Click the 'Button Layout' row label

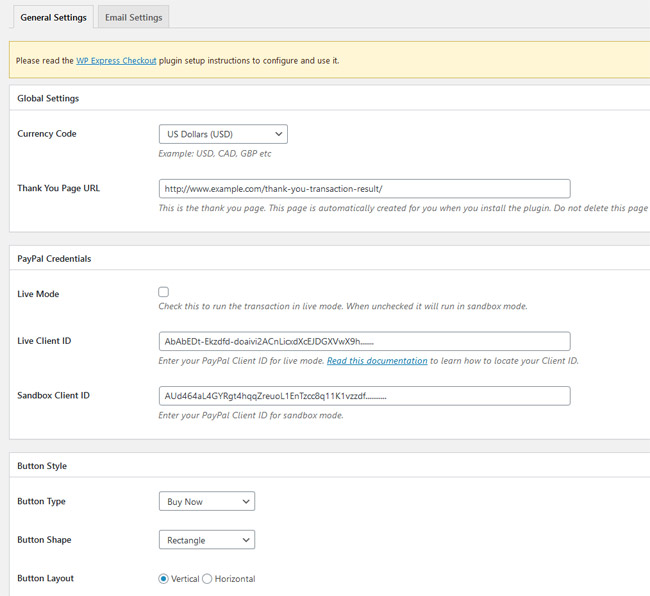coord(45,579)
